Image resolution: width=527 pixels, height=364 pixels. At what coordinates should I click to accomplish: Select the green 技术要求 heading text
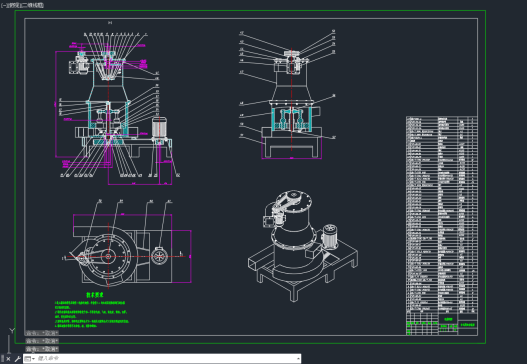pyautogui.click(x=94, y=295)
